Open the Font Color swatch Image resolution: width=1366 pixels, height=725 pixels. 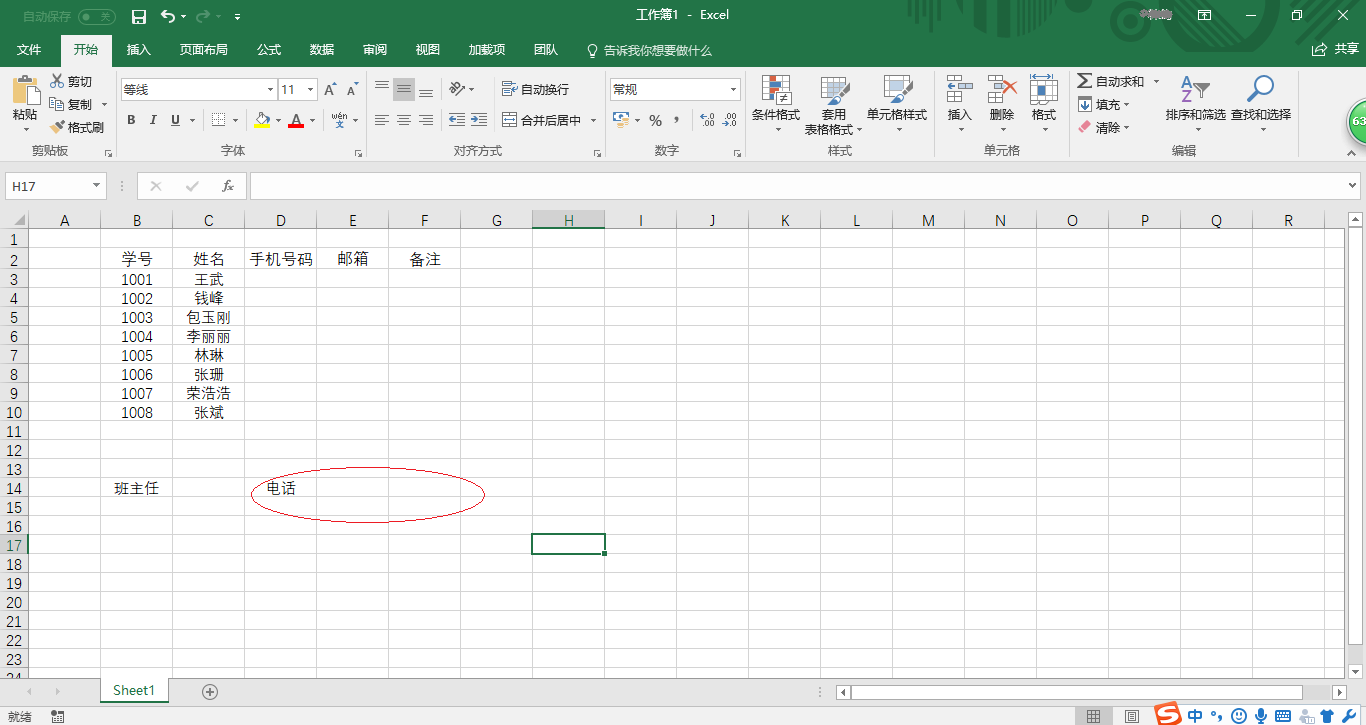coord(297,120)
